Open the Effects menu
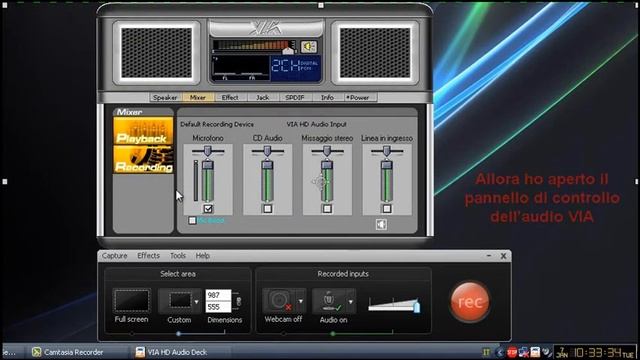The width and height of the screenshot is (640, 360). pos(149,256)
